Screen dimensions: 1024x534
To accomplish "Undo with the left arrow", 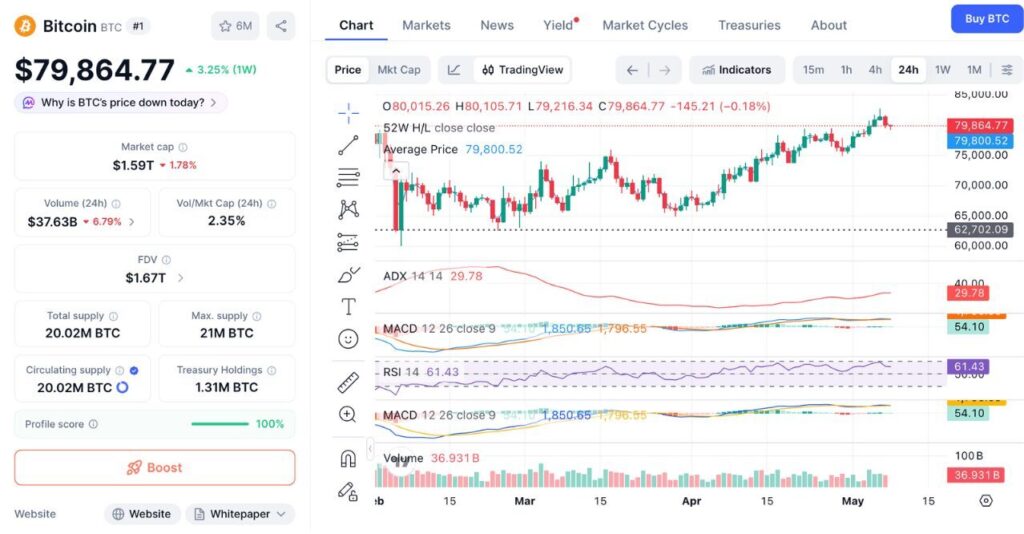I will pos(632,70).
